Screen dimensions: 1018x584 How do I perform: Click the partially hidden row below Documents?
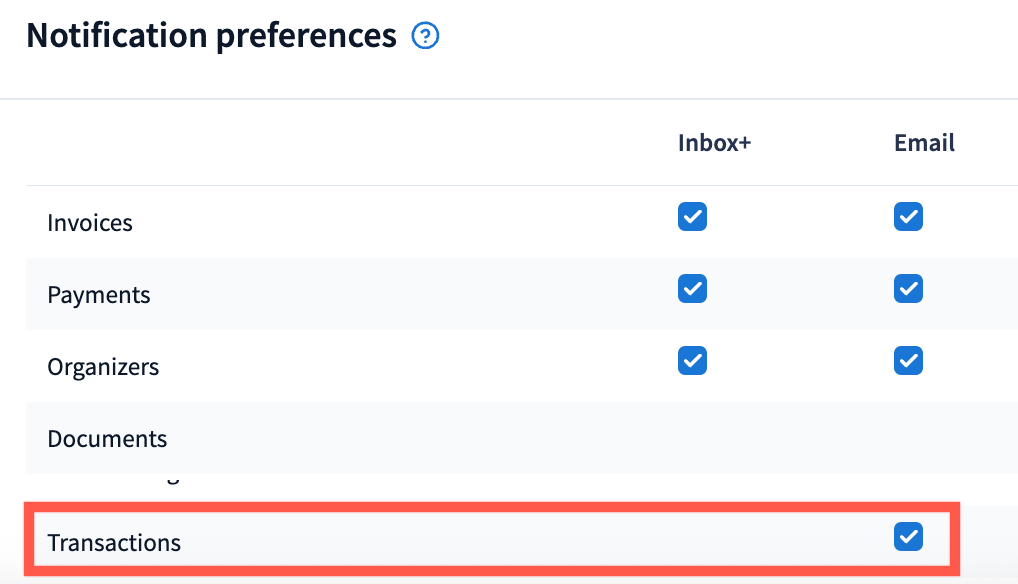click(x=150, y=480)
